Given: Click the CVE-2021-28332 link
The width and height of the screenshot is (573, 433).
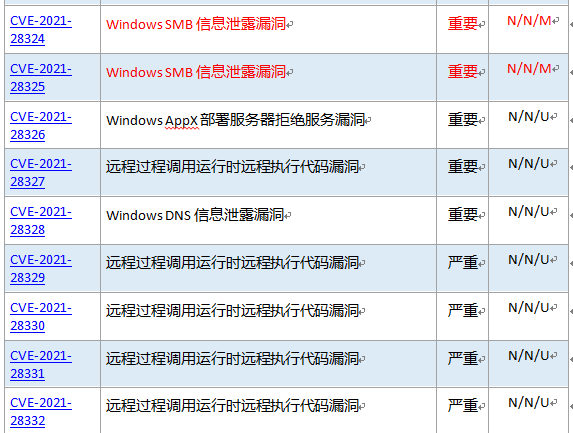Looking at the screenshot, I should [41, 411].
